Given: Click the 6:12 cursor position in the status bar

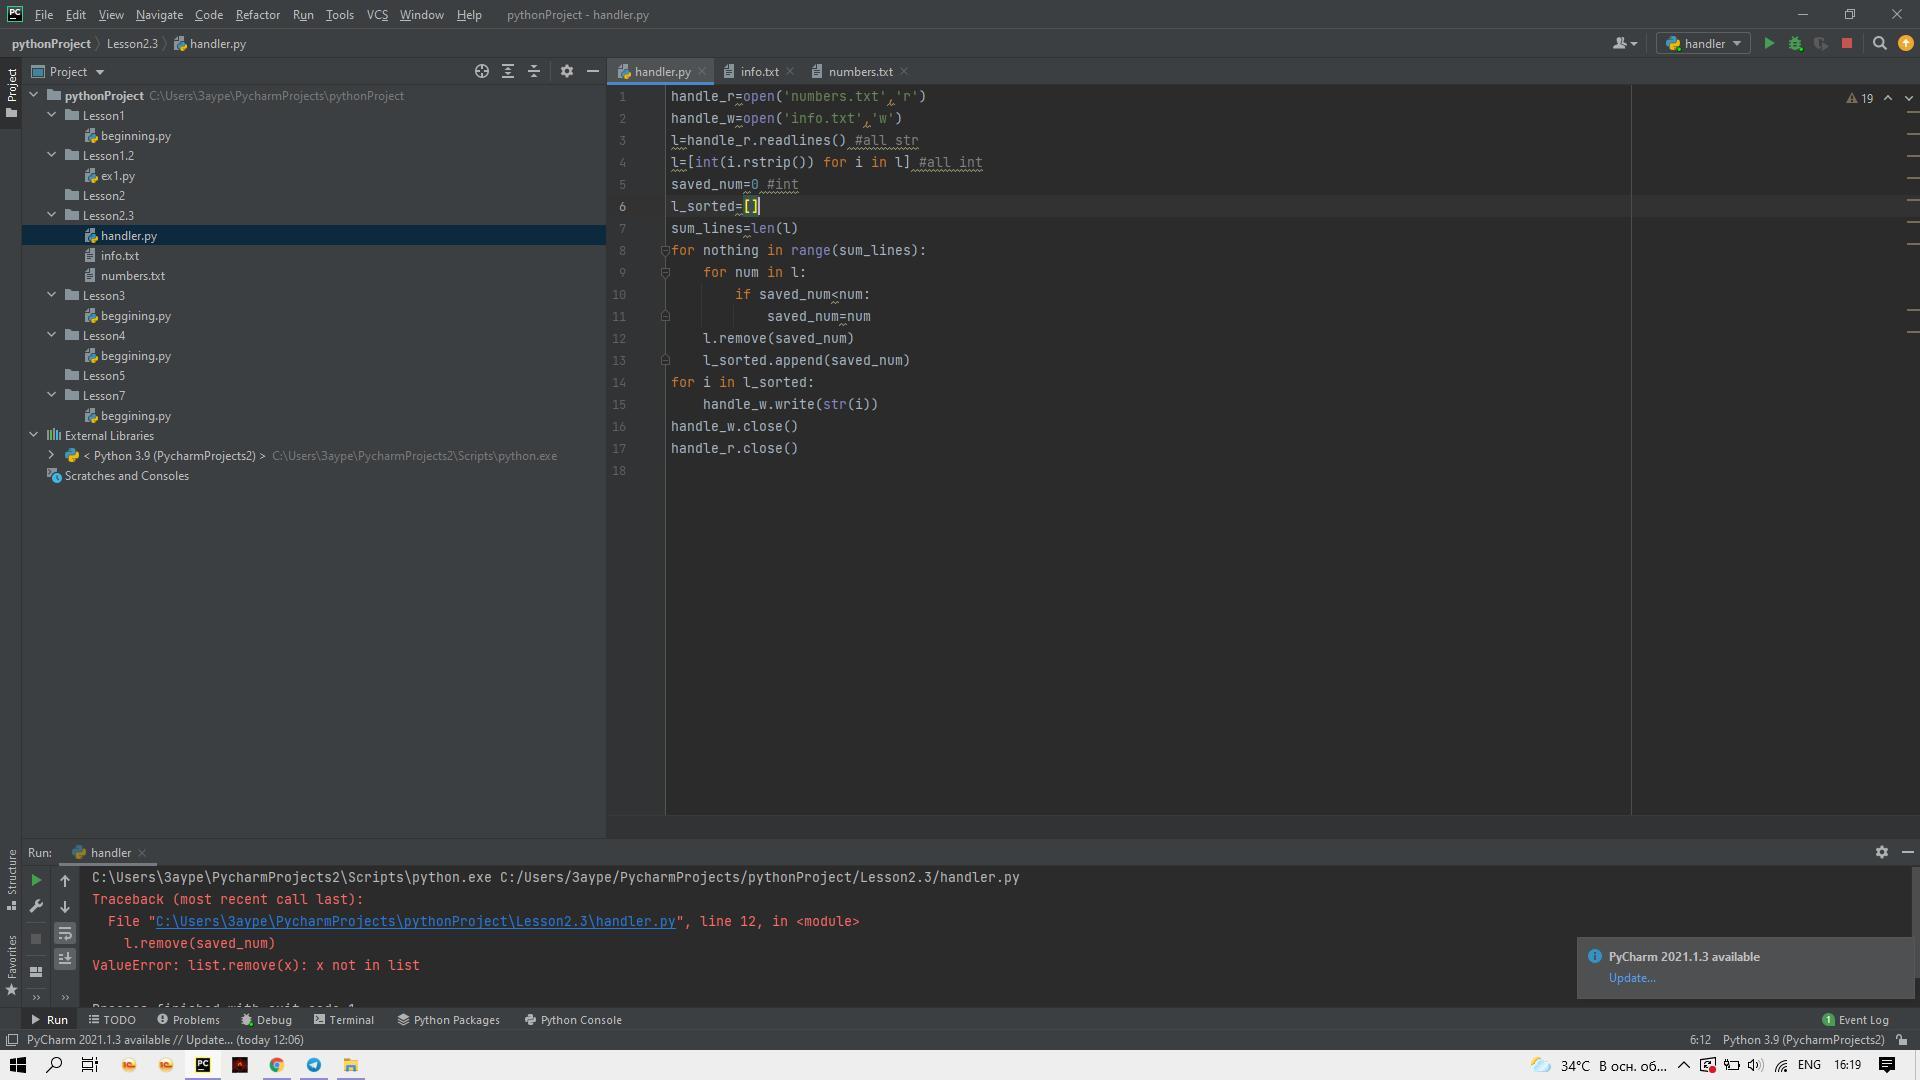Looking at the screenshot, I should coord(1700,1040).
